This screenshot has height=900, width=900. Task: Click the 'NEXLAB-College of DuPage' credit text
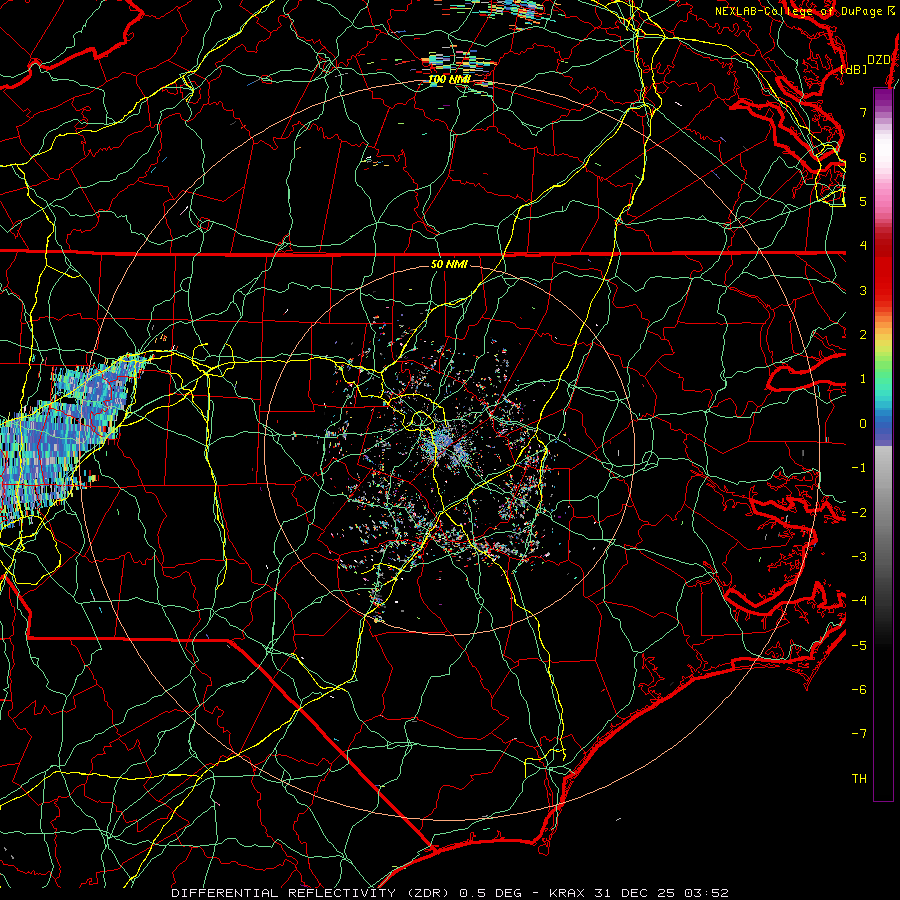(799, 11)
